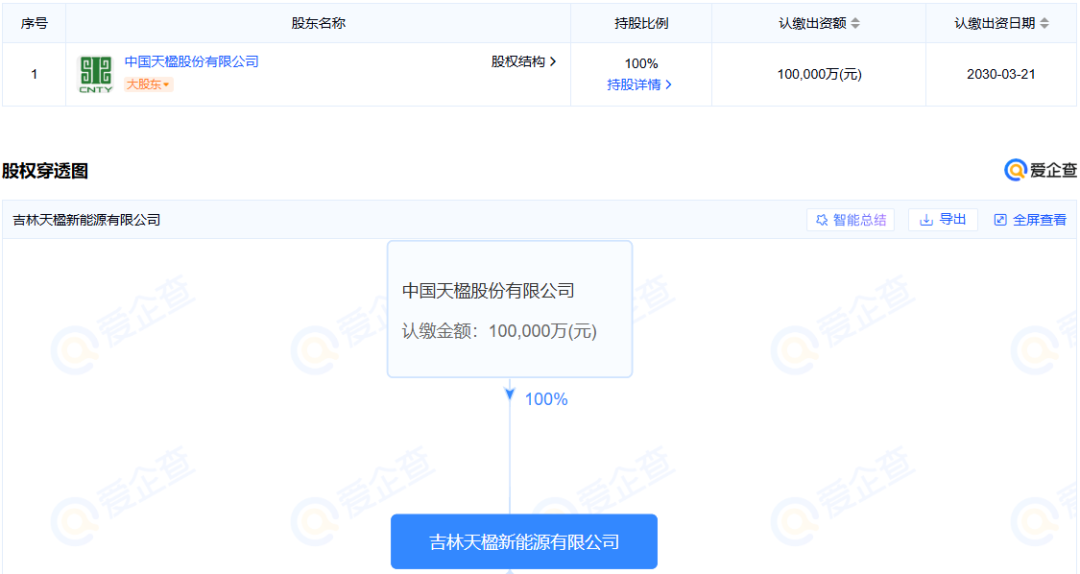Click the 100% percentage in table
Image resolution: width=1080 pixels, height=574 pixels.
click(641, 63)
